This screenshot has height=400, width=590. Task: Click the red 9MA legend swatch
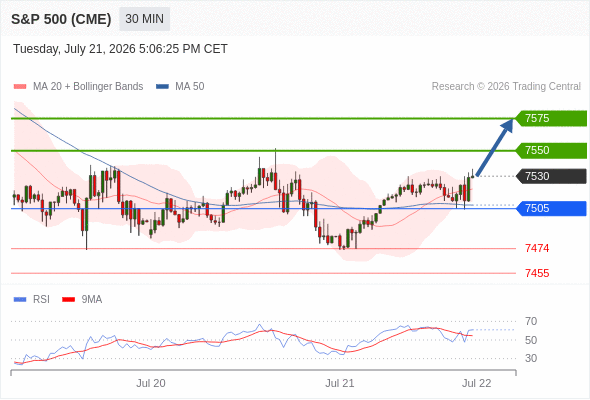point(68,300)
